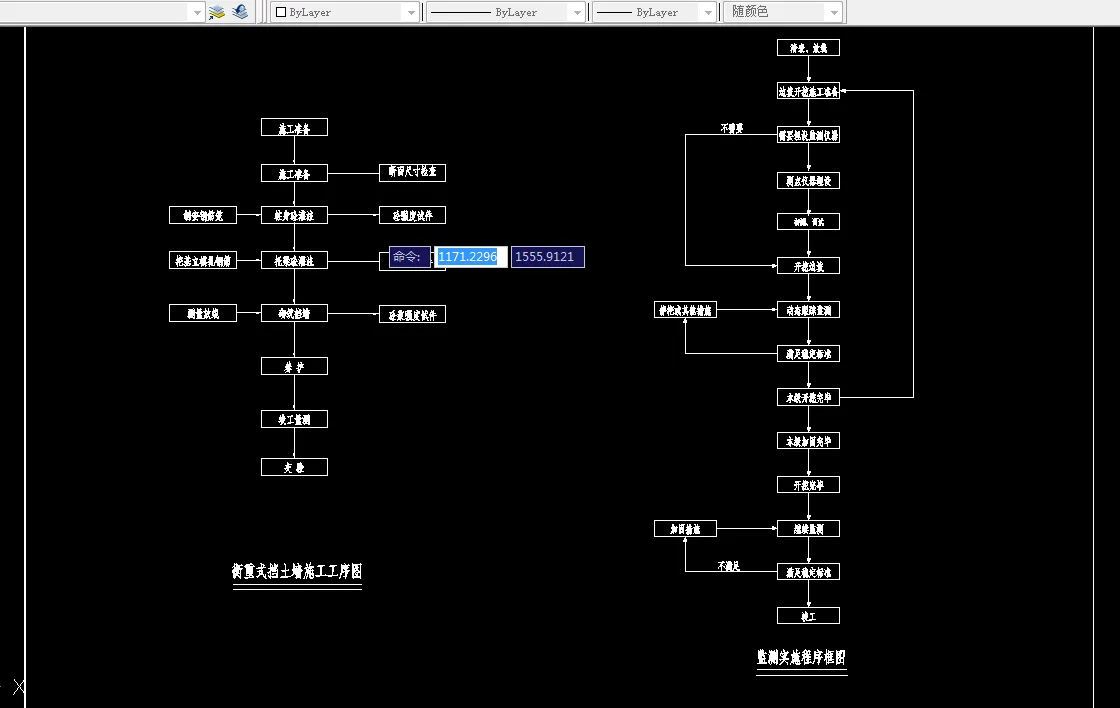Click the 命令: dynamic input label
The image size is (1120, 708).
click(x=410, y=256)
